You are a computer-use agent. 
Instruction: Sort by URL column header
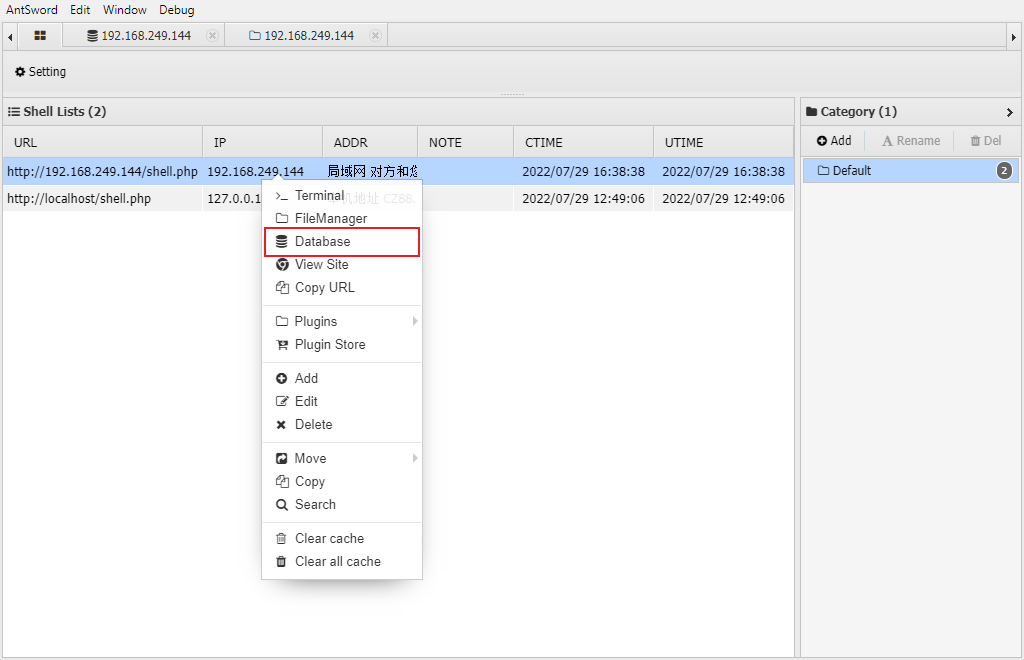click(103, 142)
